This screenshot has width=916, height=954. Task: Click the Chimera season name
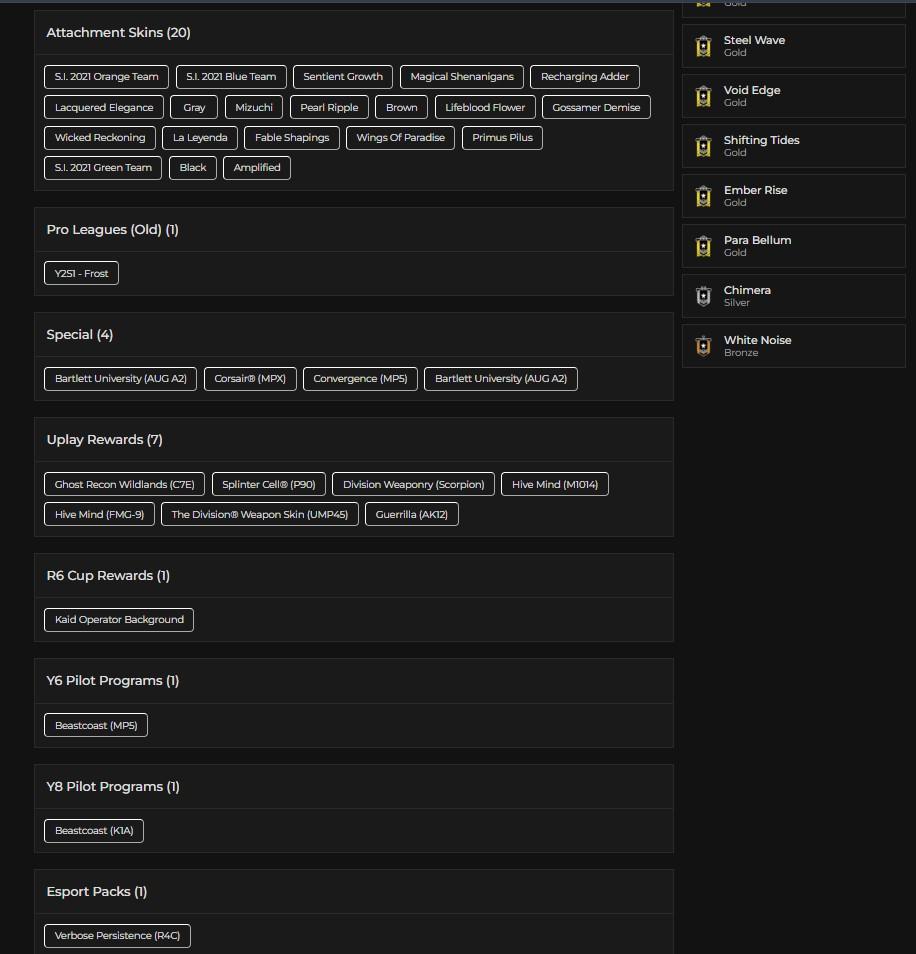pyautogui.click(x=747, y=290)
